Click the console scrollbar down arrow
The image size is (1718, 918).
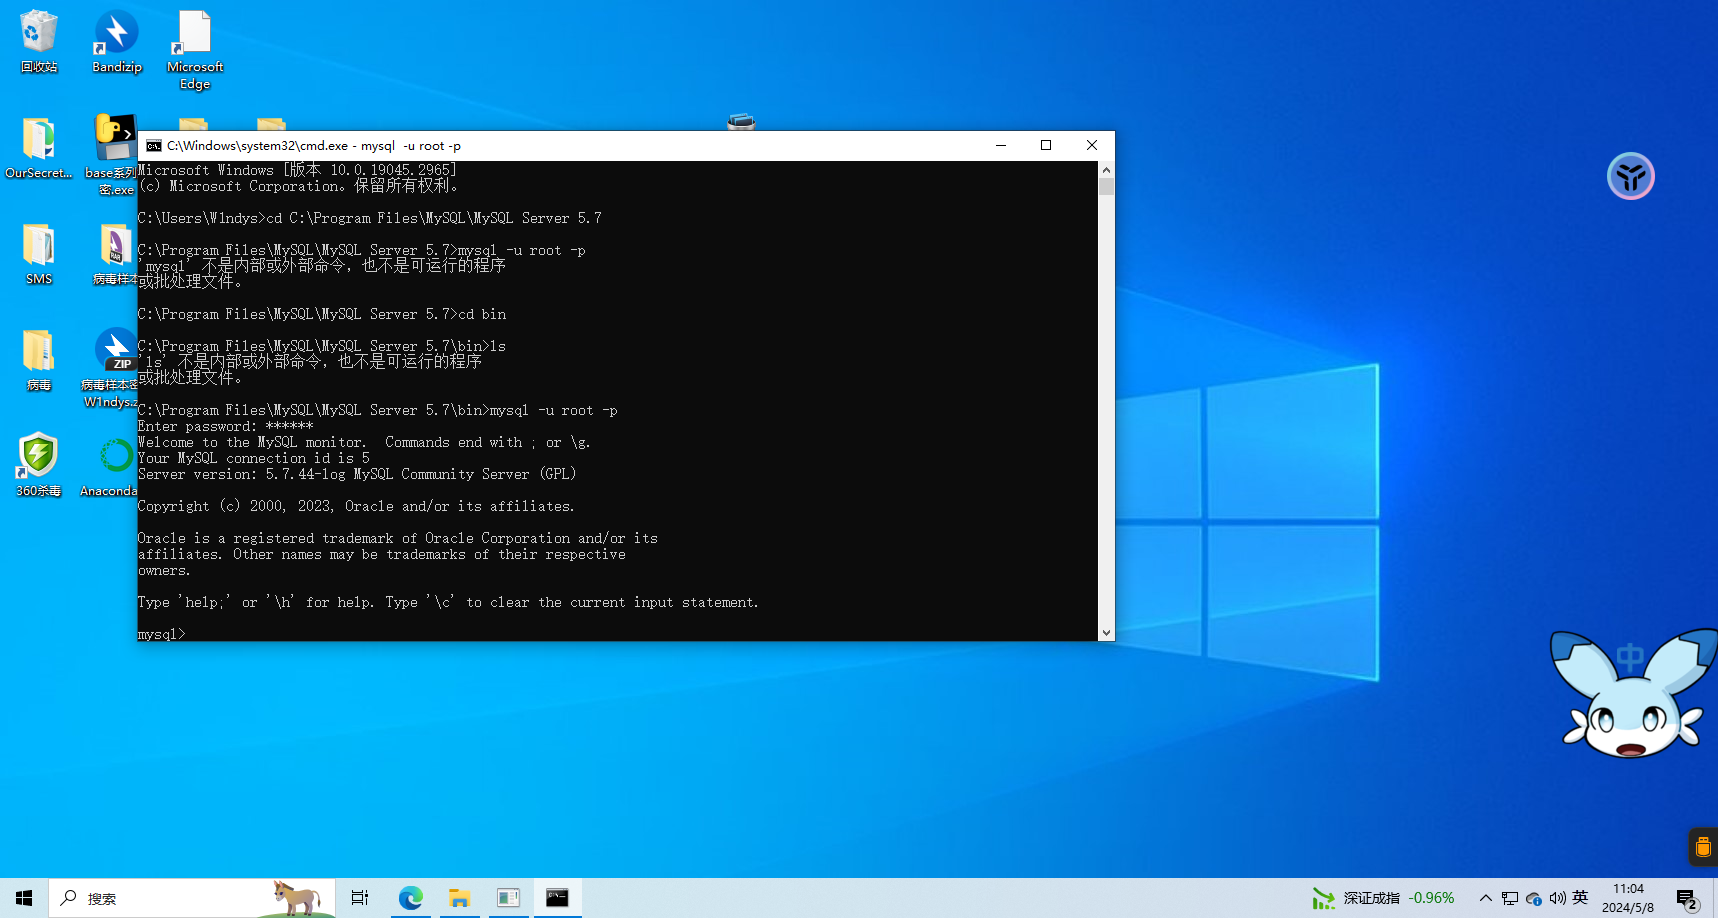(x=1106, y=632)
